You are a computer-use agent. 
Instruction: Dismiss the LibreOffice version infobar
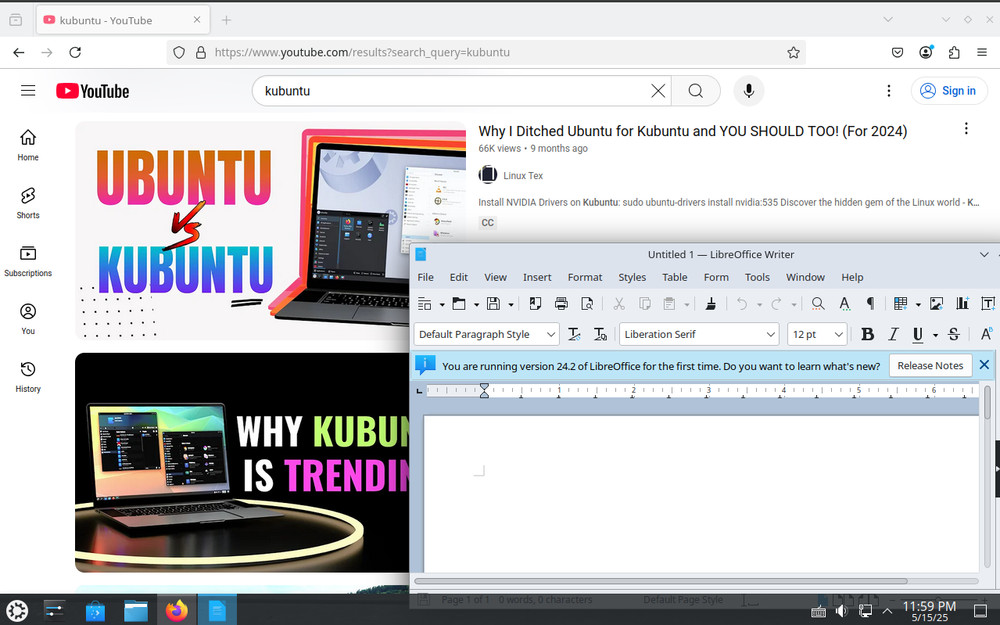(984, 365)
